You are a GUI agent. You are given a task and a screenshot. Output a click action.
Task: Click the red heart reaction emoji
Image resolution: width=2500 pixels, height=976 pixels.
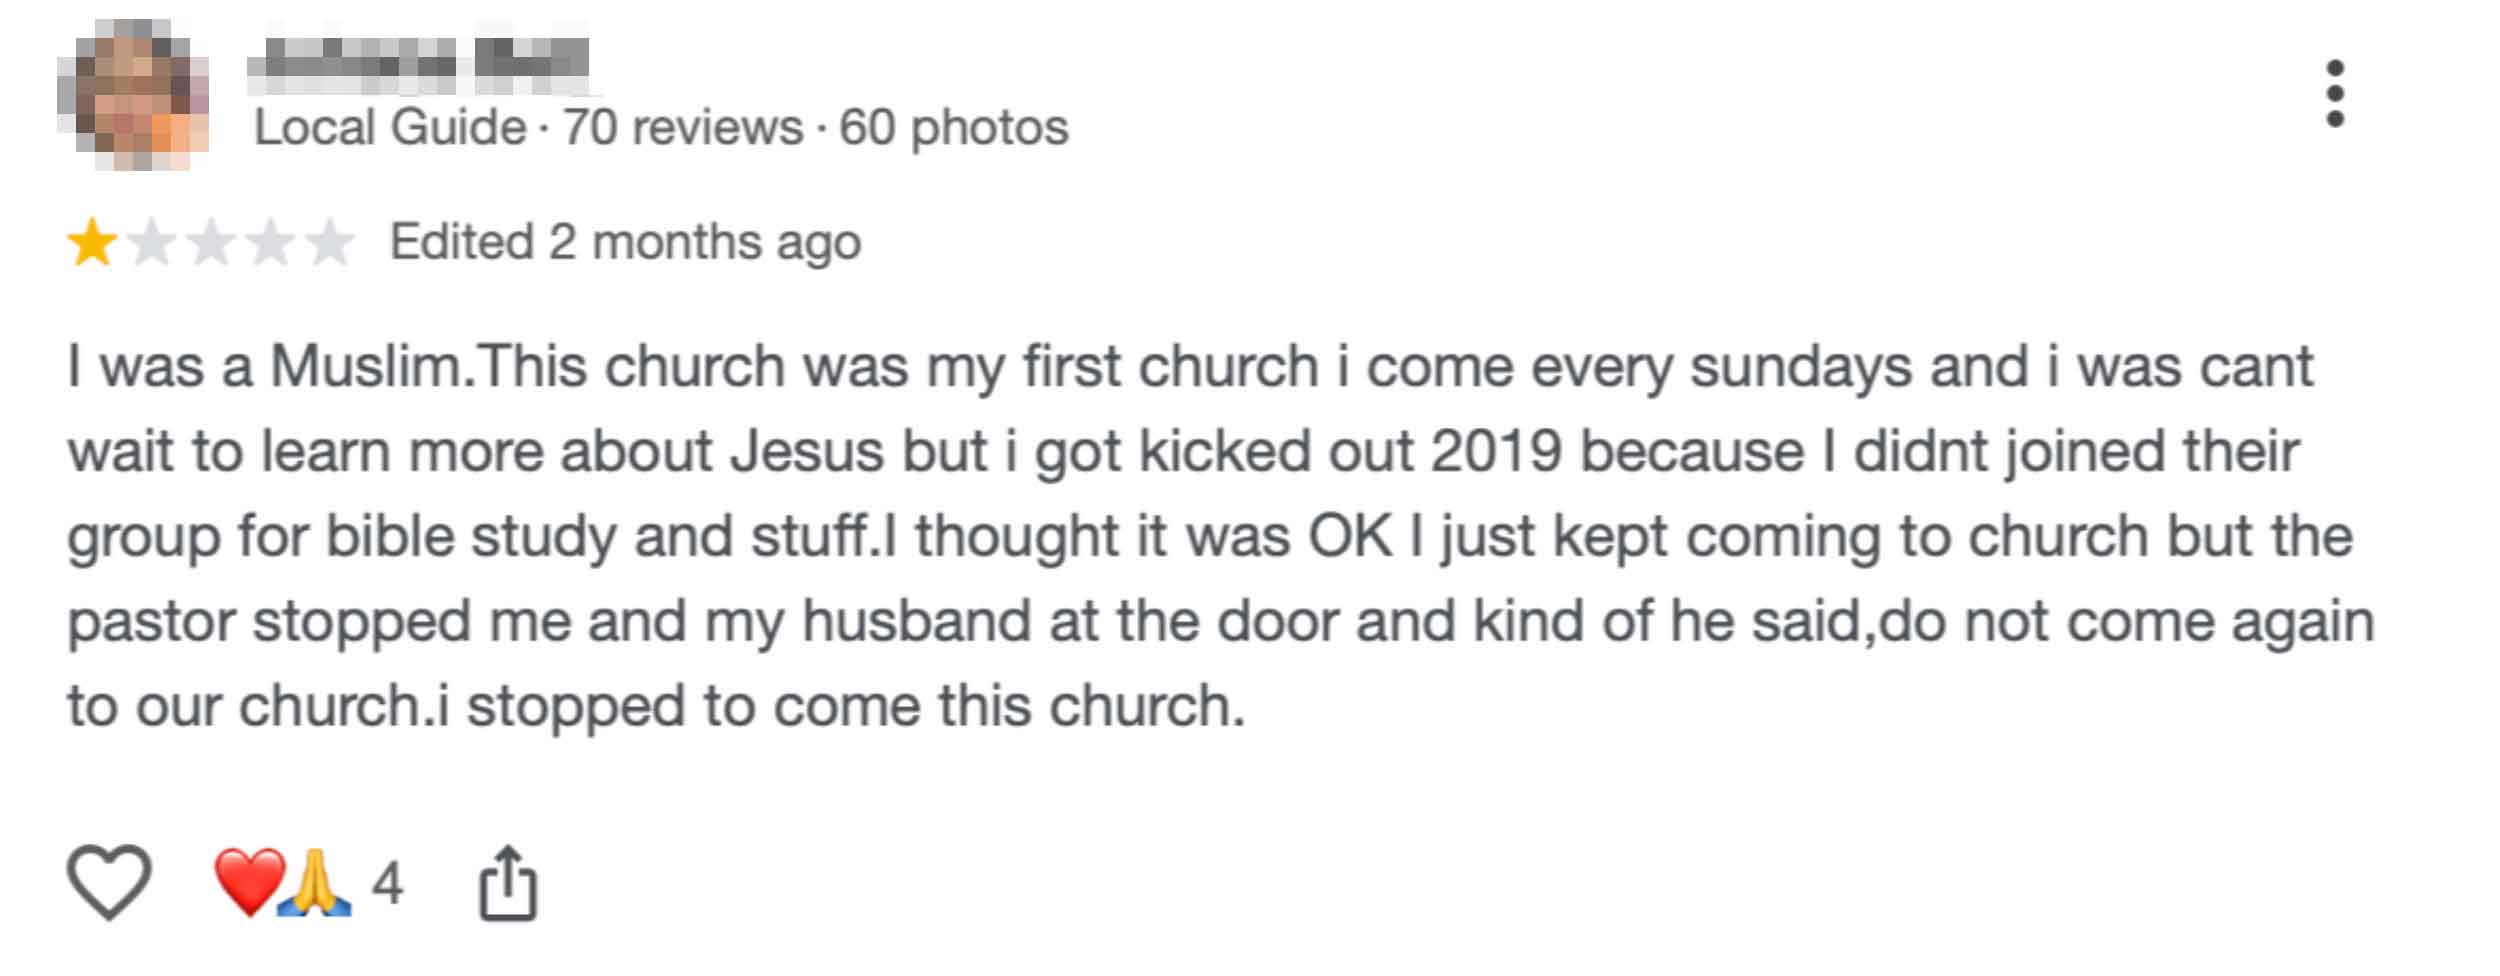coord(249,882)
